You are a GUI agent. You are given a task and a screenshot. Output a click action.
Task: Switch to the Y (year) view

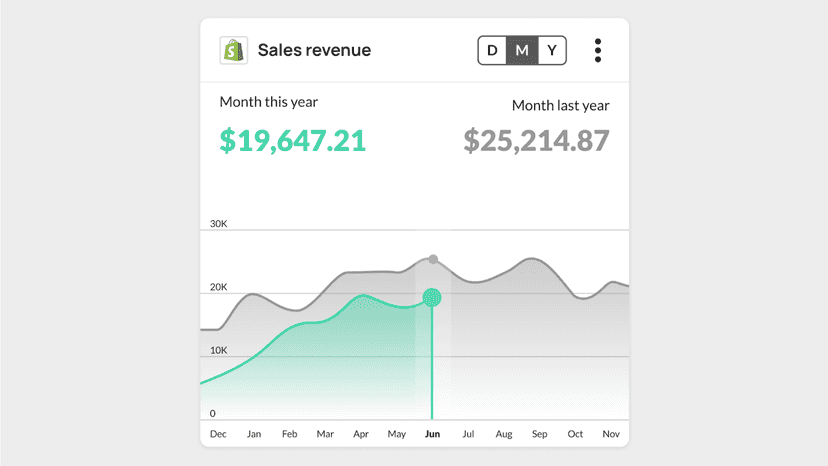coord(552,50)
